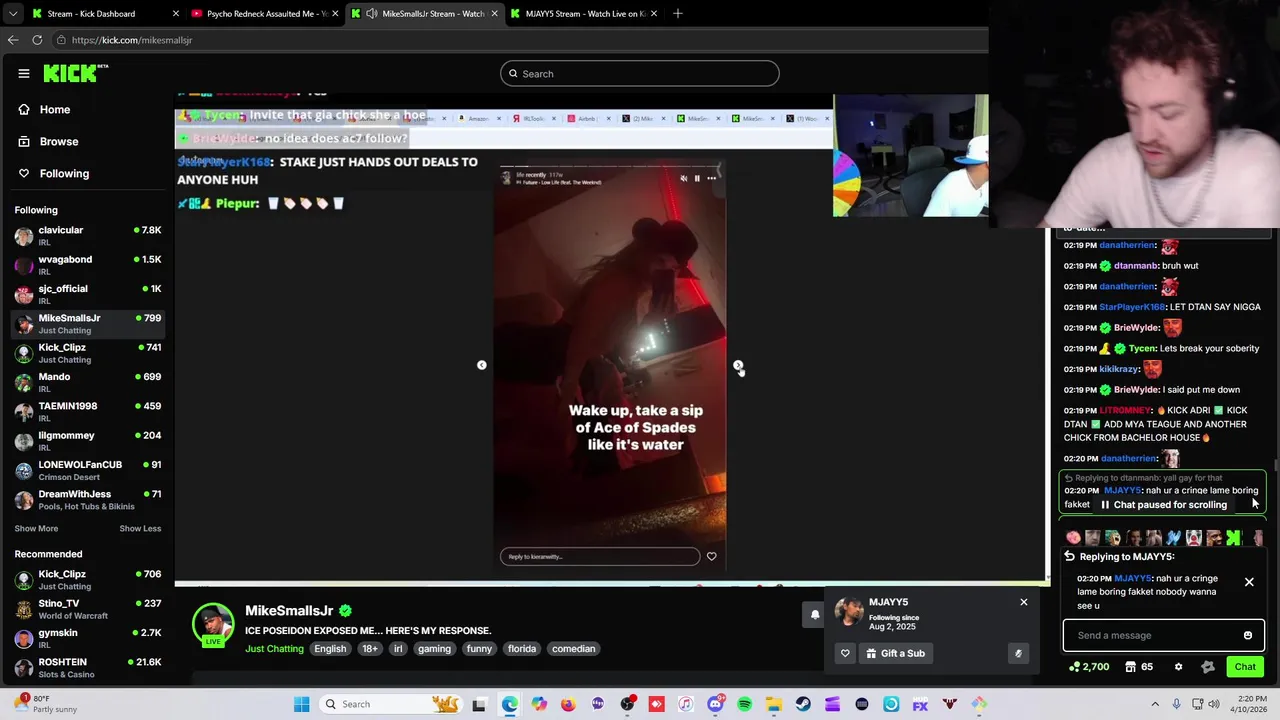The height and width of the screenshot is (720, 1280).
Task: Click channel points balance 2,700
Action: 1089,667
